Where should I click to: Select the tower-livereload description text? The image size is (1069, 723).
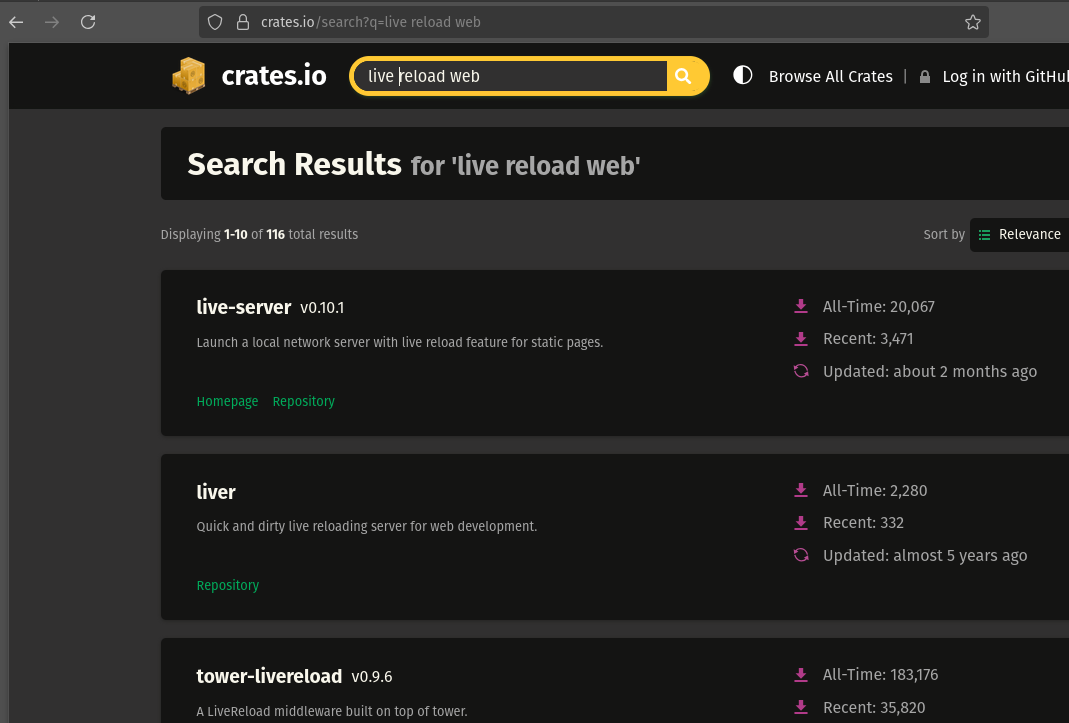click(332, 711)
